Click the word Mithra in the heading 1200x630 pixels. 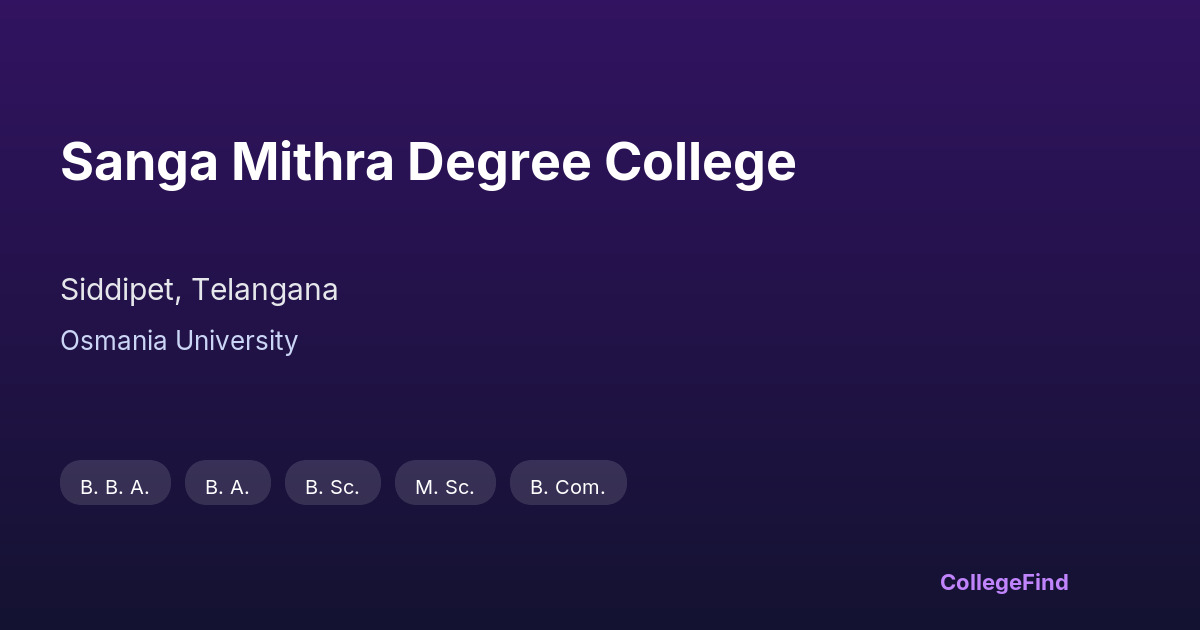pos(312,162)
